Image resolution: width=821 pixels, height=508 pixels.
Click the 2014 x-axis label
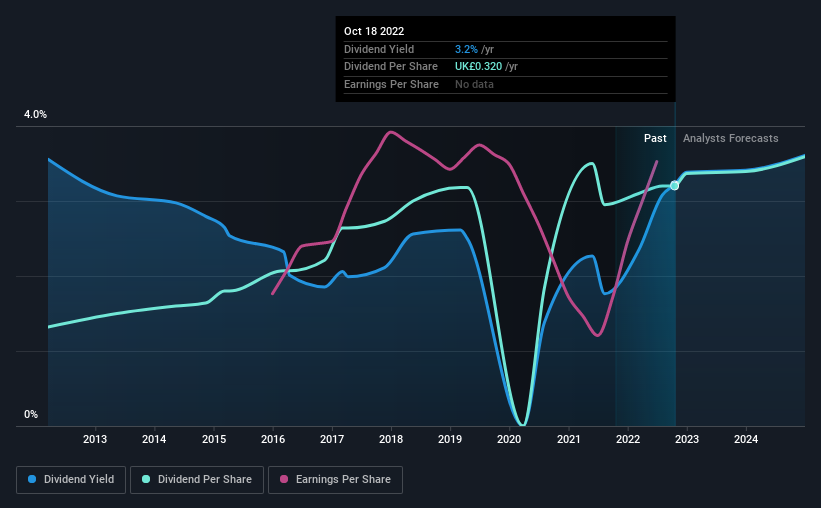pyautogui.click(x=154, y=439)
